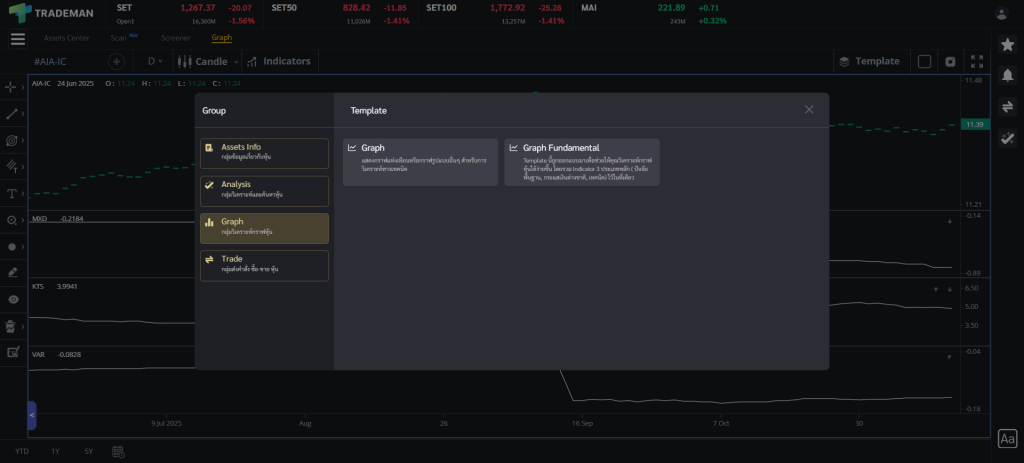Open the Indicators panel

278,61
